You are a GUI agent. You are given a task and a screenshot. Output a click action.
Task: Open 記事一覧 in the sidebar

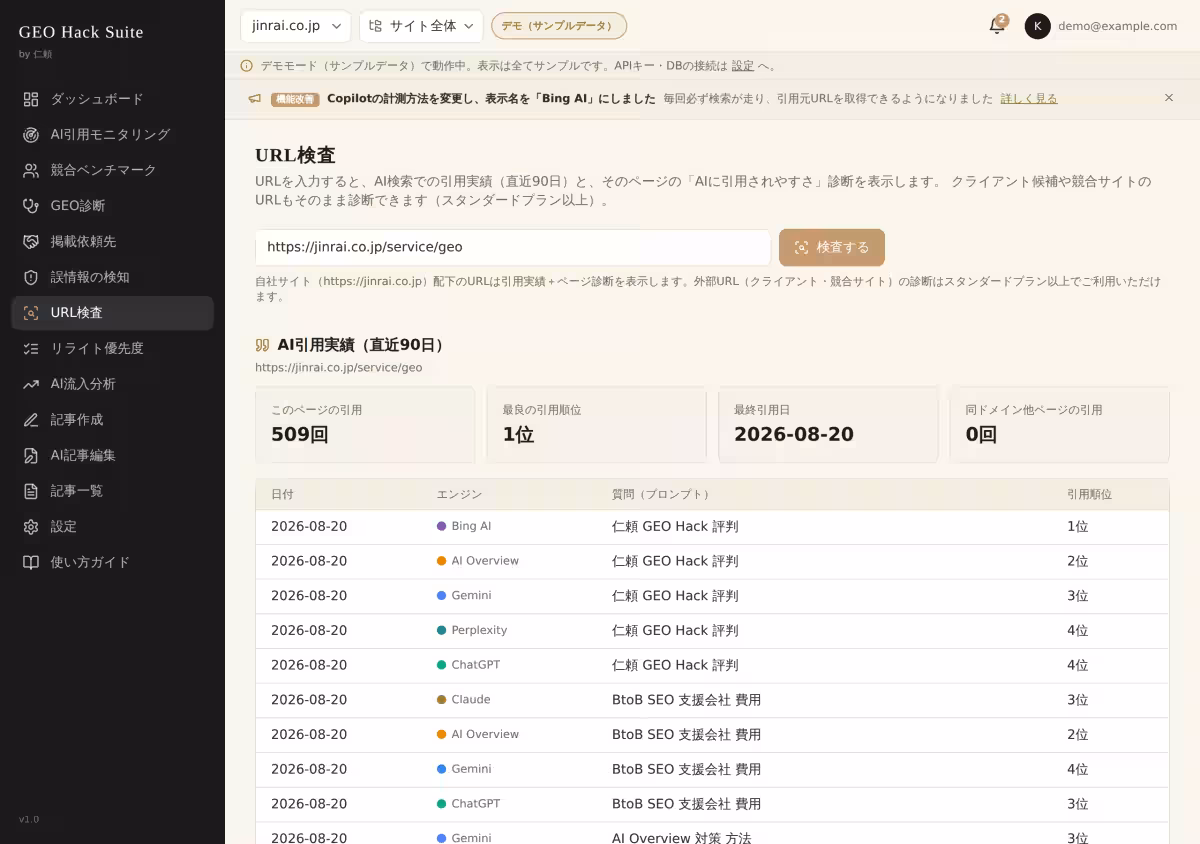(x=112, y=491)
